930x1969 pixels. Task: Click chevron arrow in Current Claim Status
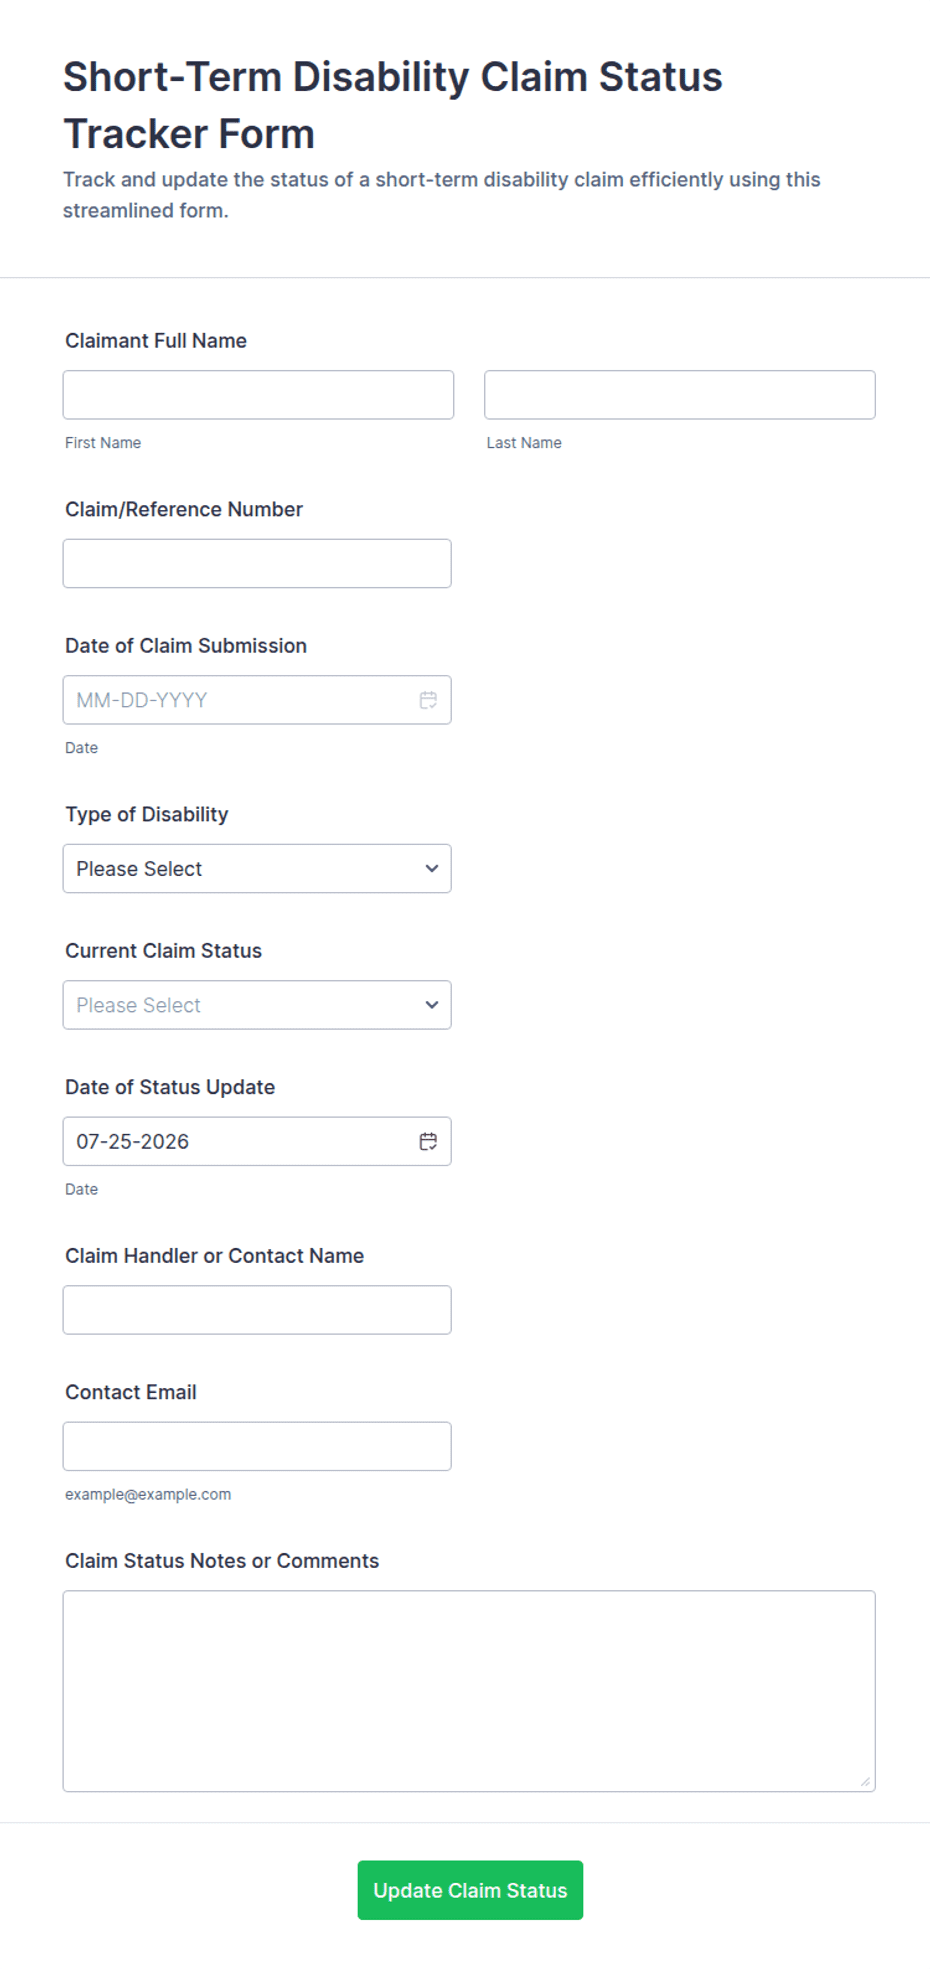tap(431, 1005)
